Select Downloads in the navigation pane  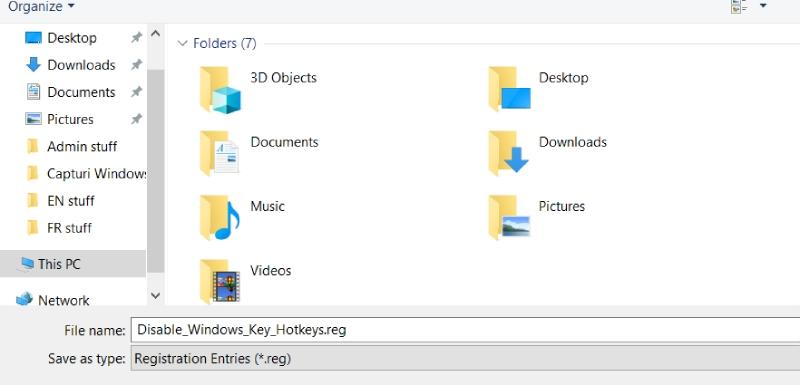click(x=81, y=65)
